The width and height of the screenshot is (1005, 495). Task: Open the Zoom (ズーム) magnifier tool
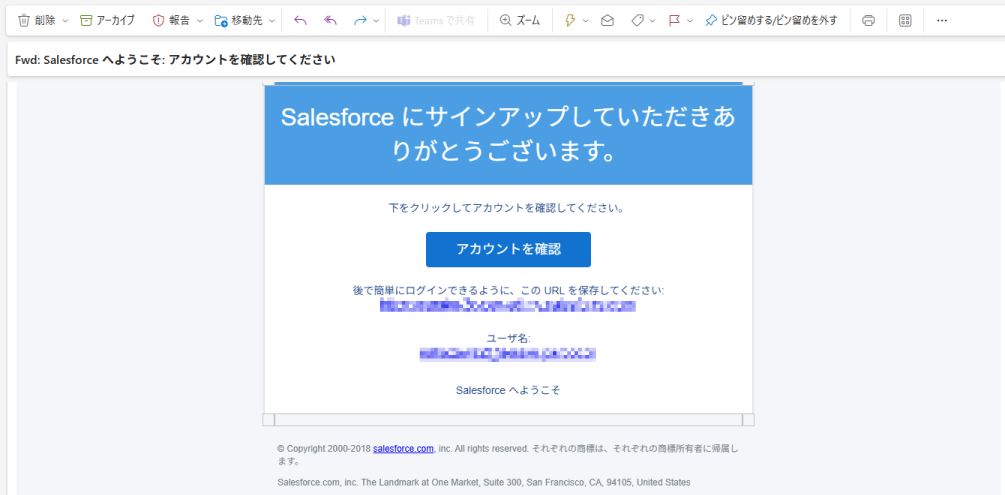519,20
